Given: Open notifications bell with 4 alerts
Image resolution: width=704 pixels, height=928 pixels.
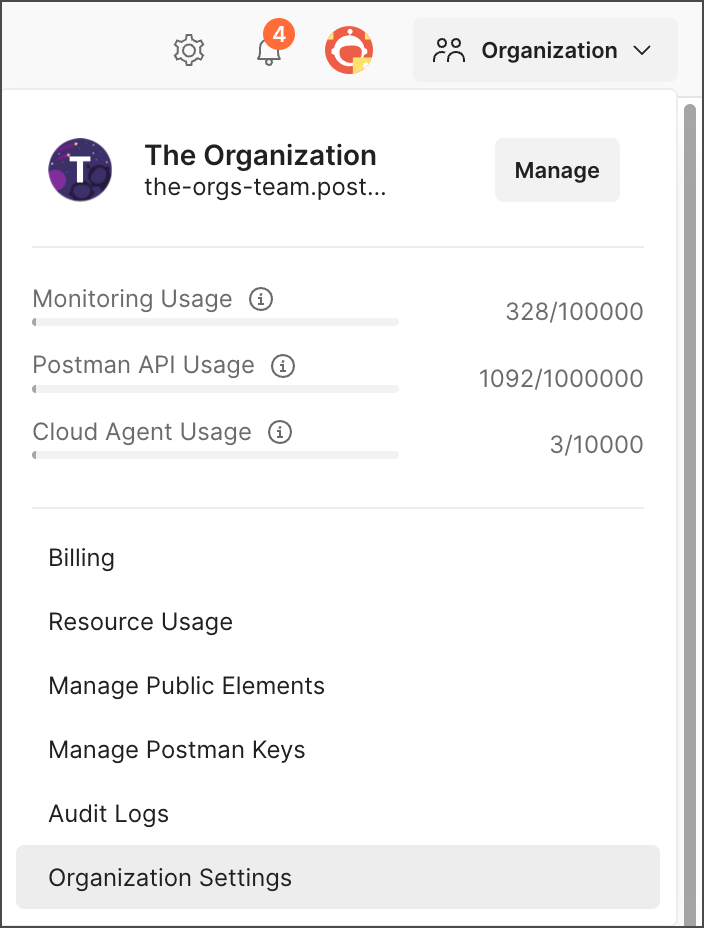Looking at the screenshot, I should tap(268, 52).
